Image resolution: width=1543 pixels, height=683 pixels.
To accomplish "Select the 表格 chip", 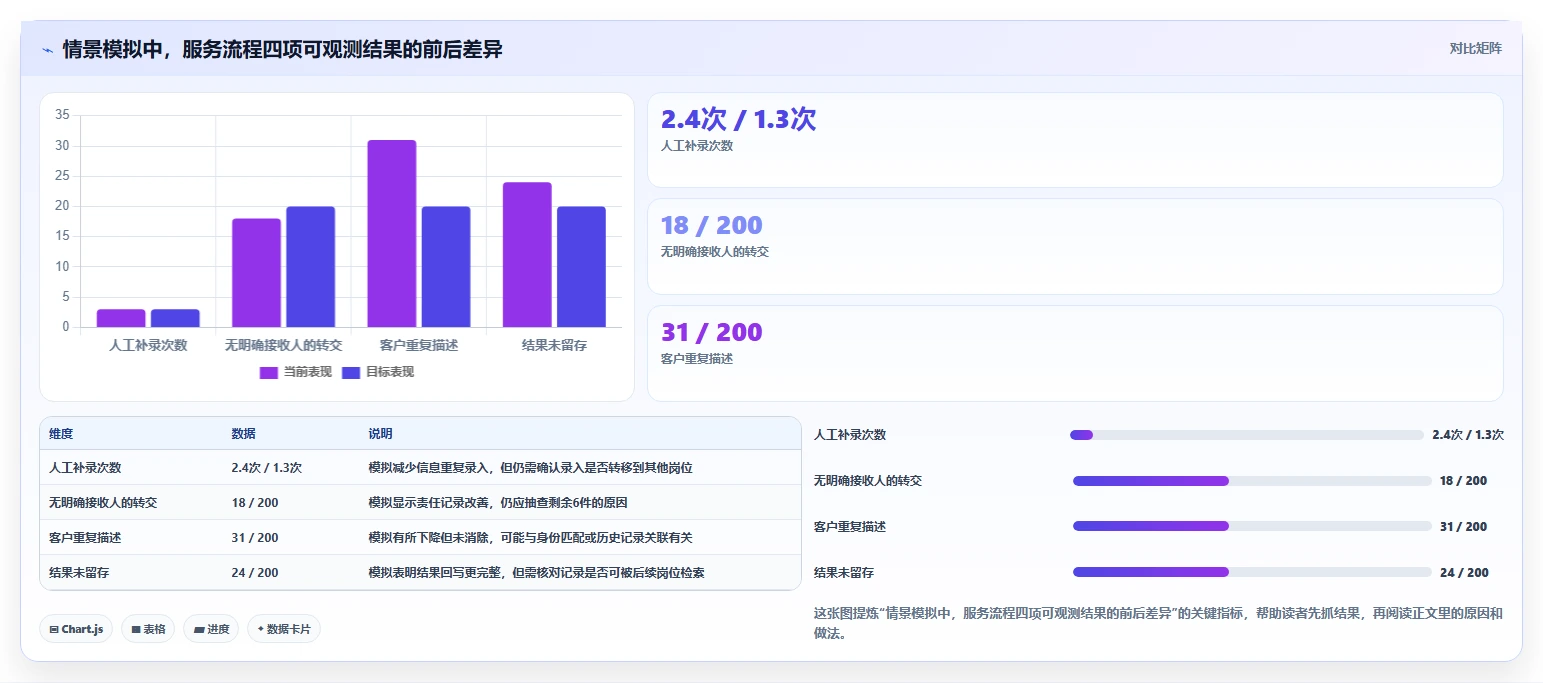I will (149, 629).
